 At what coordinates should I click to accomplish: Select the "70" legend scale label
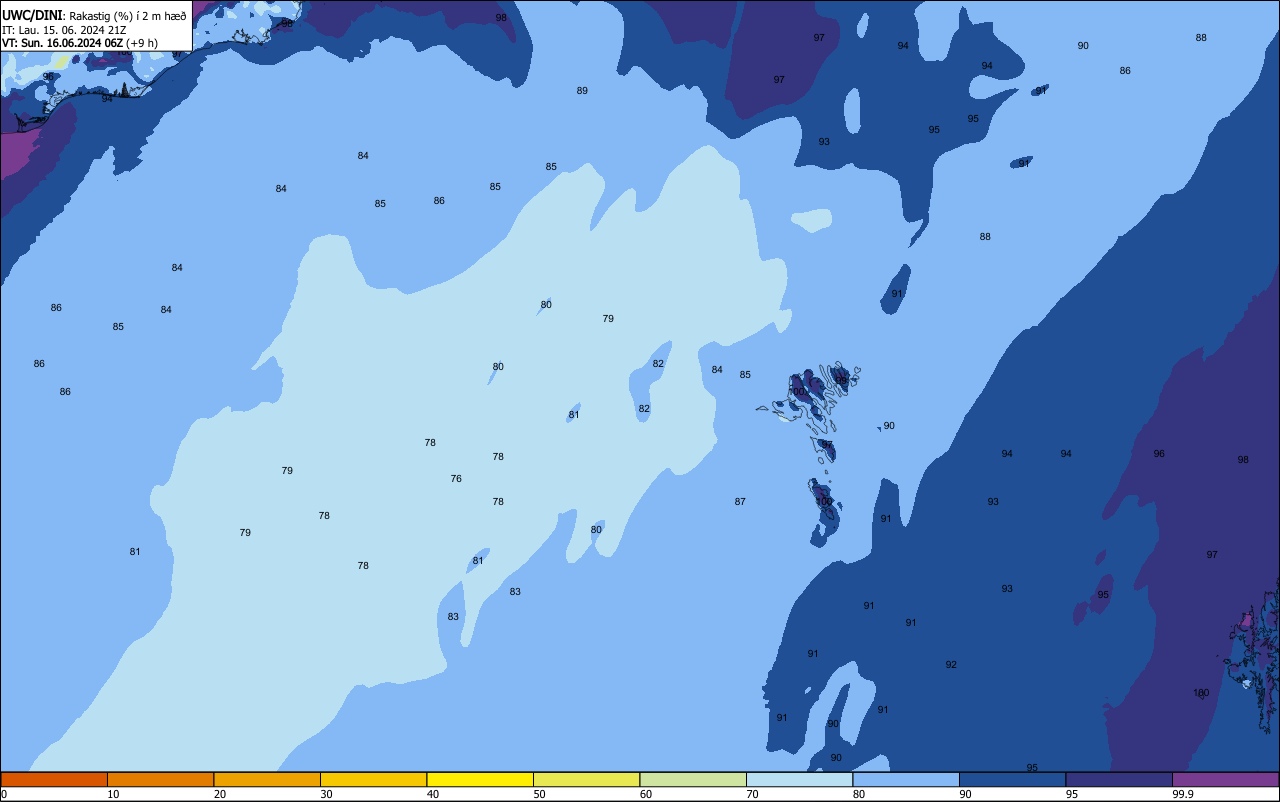(752, 794)
